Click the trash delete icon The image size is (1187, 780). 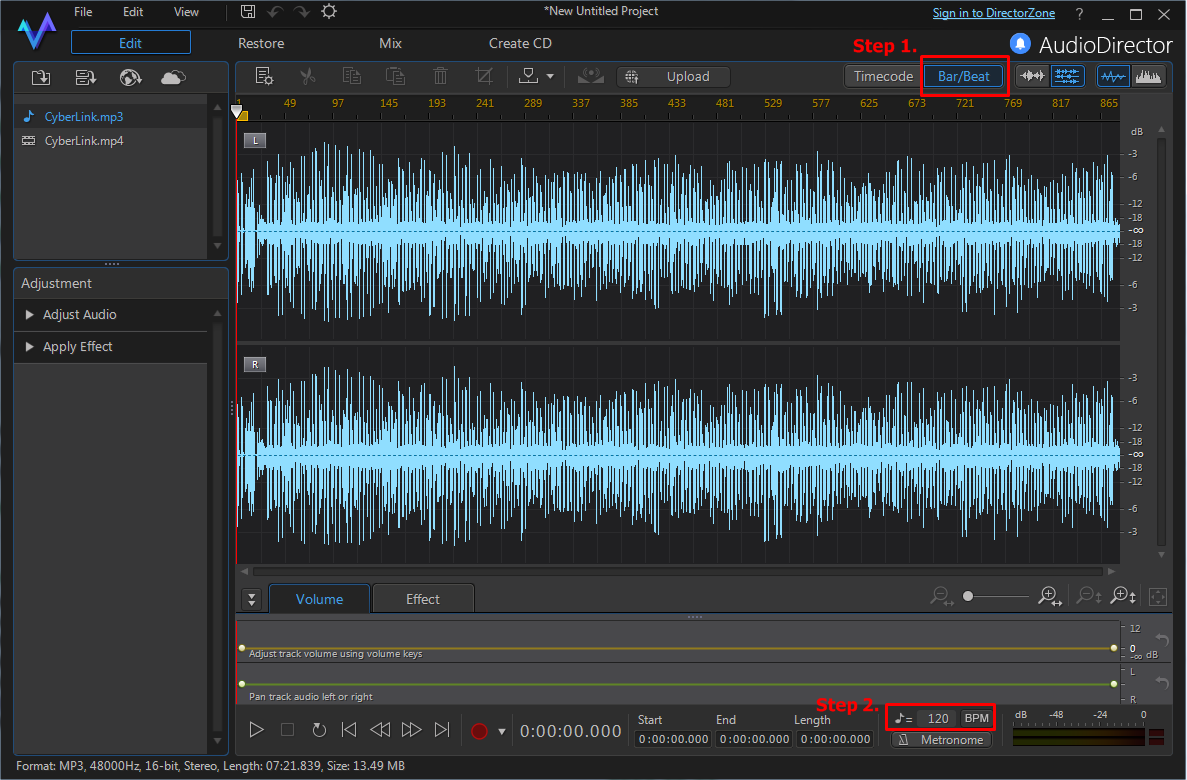440,76
